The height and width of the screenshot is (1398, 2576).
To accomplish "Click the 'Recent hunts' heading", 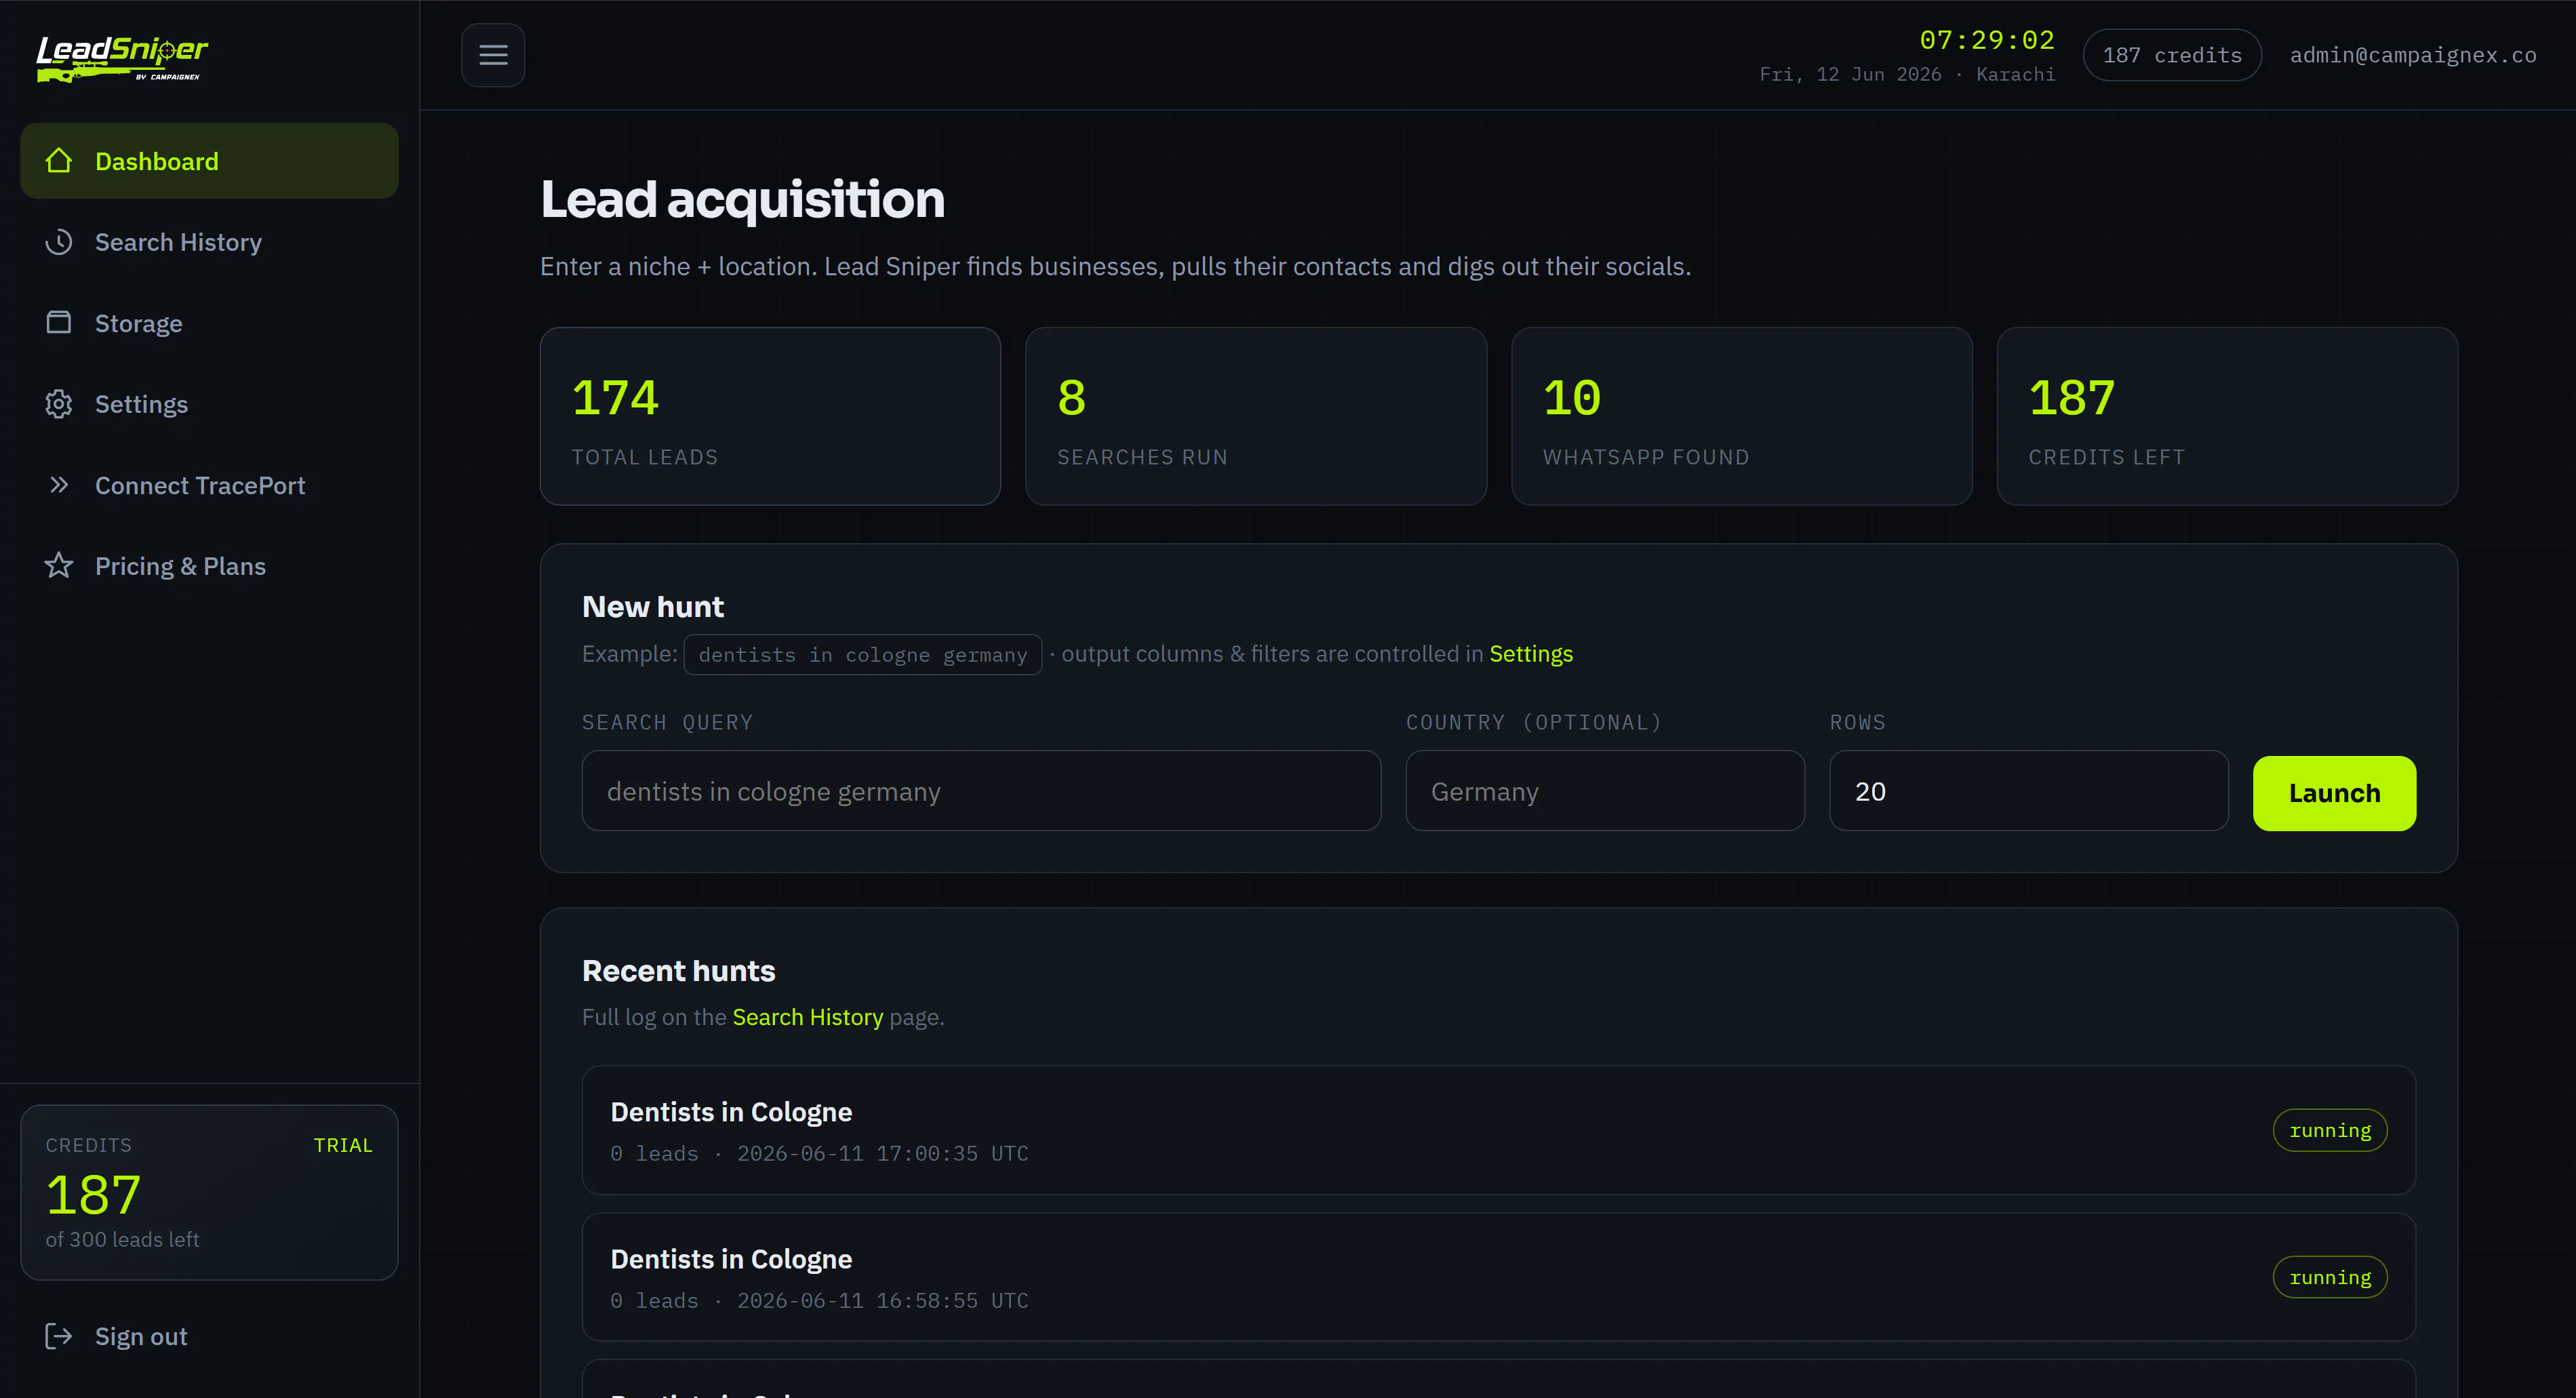I will (x=679, y=971).
